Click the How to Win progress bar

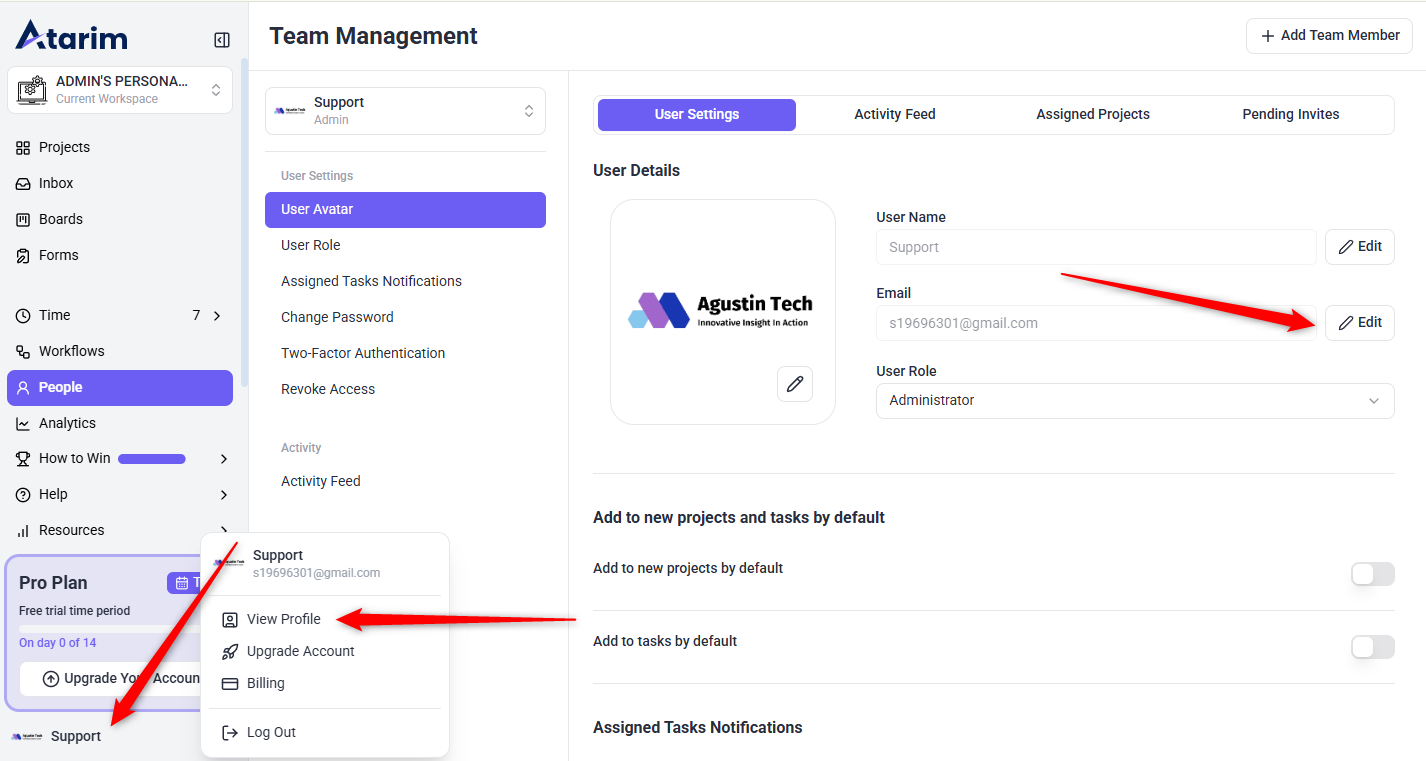(x=152, y=459)
